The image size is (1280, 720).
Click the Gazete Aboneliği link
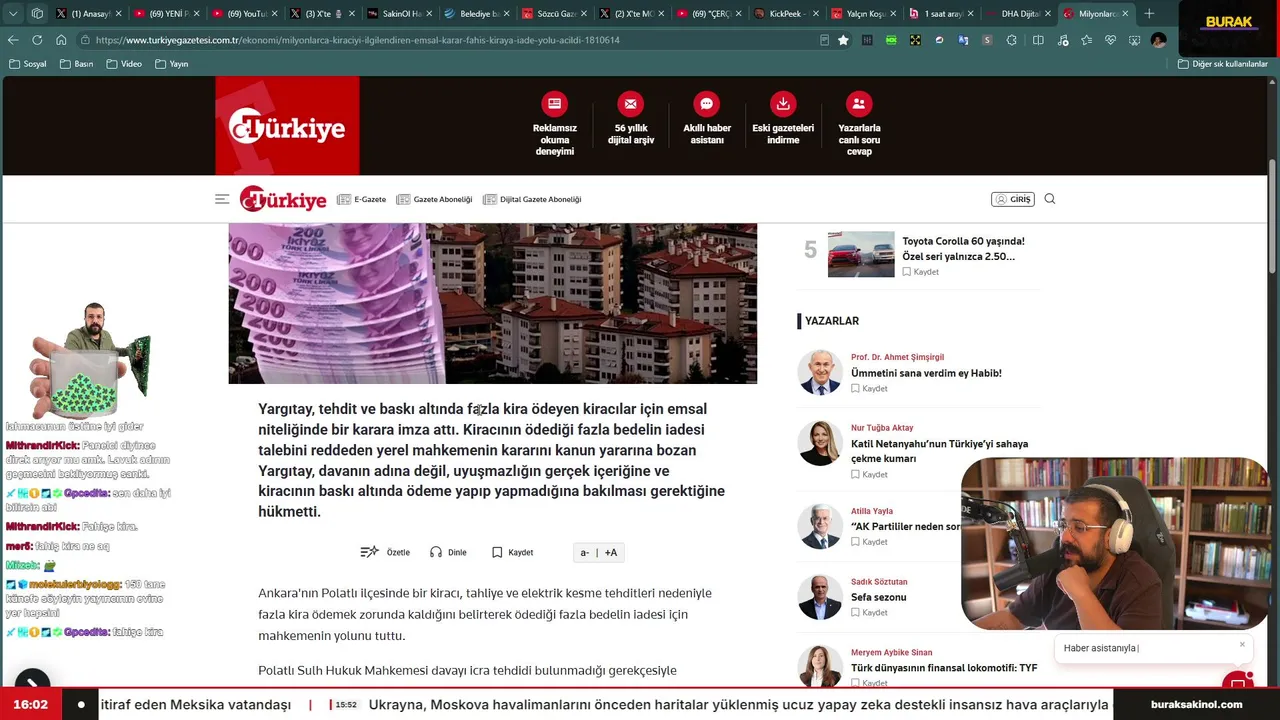pyautogui.click(x=434, y=199)
